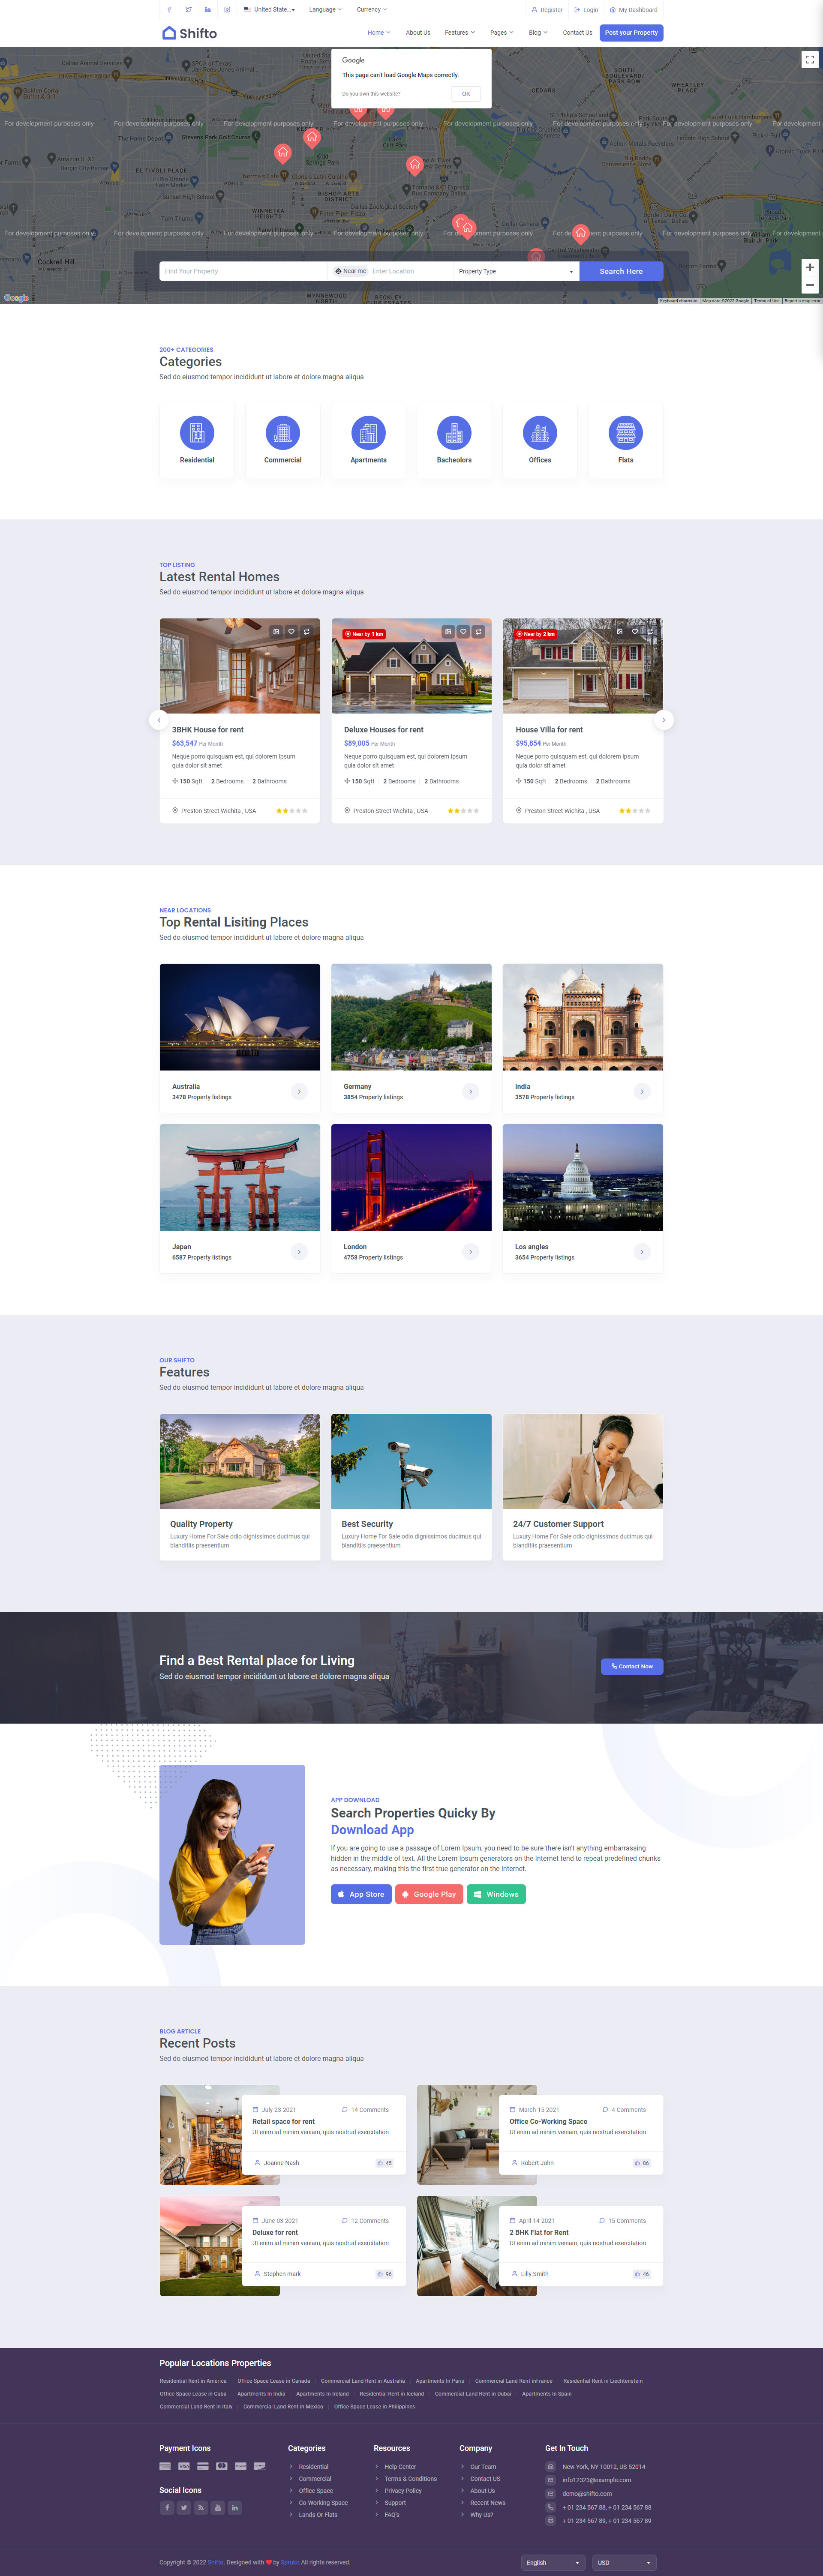Select the Offices category icon
823x2576 pixels.
pyautogui.click(x=540, y=433)
